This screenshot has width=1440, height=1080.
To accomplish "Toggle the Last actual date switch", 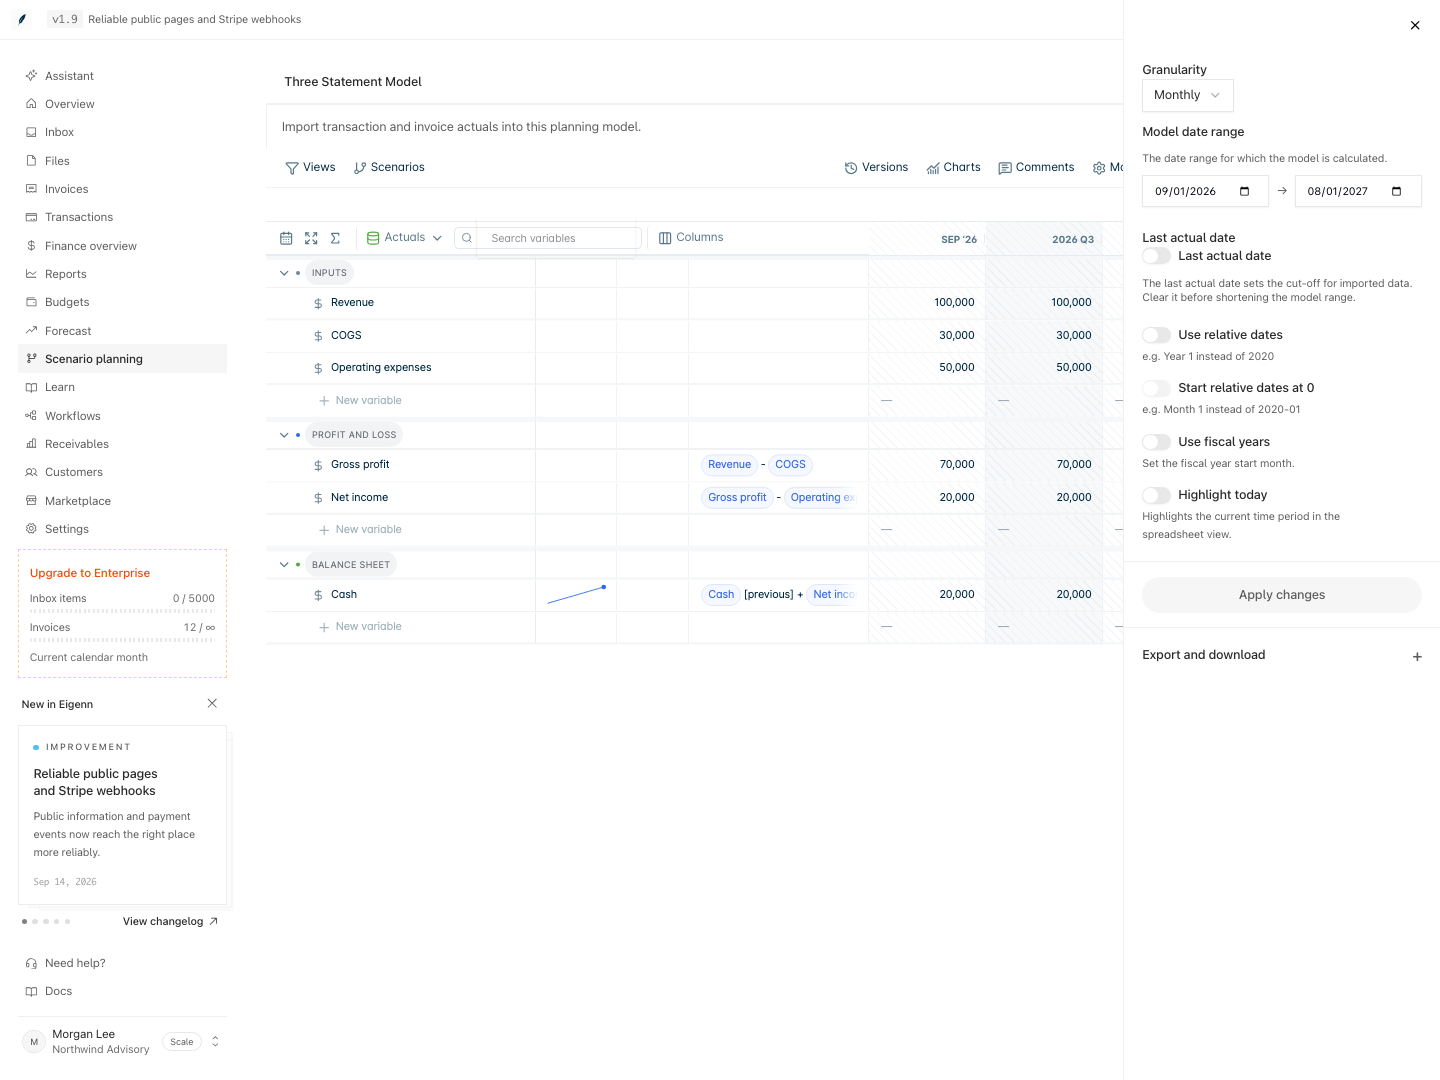I will point(1157,256).
